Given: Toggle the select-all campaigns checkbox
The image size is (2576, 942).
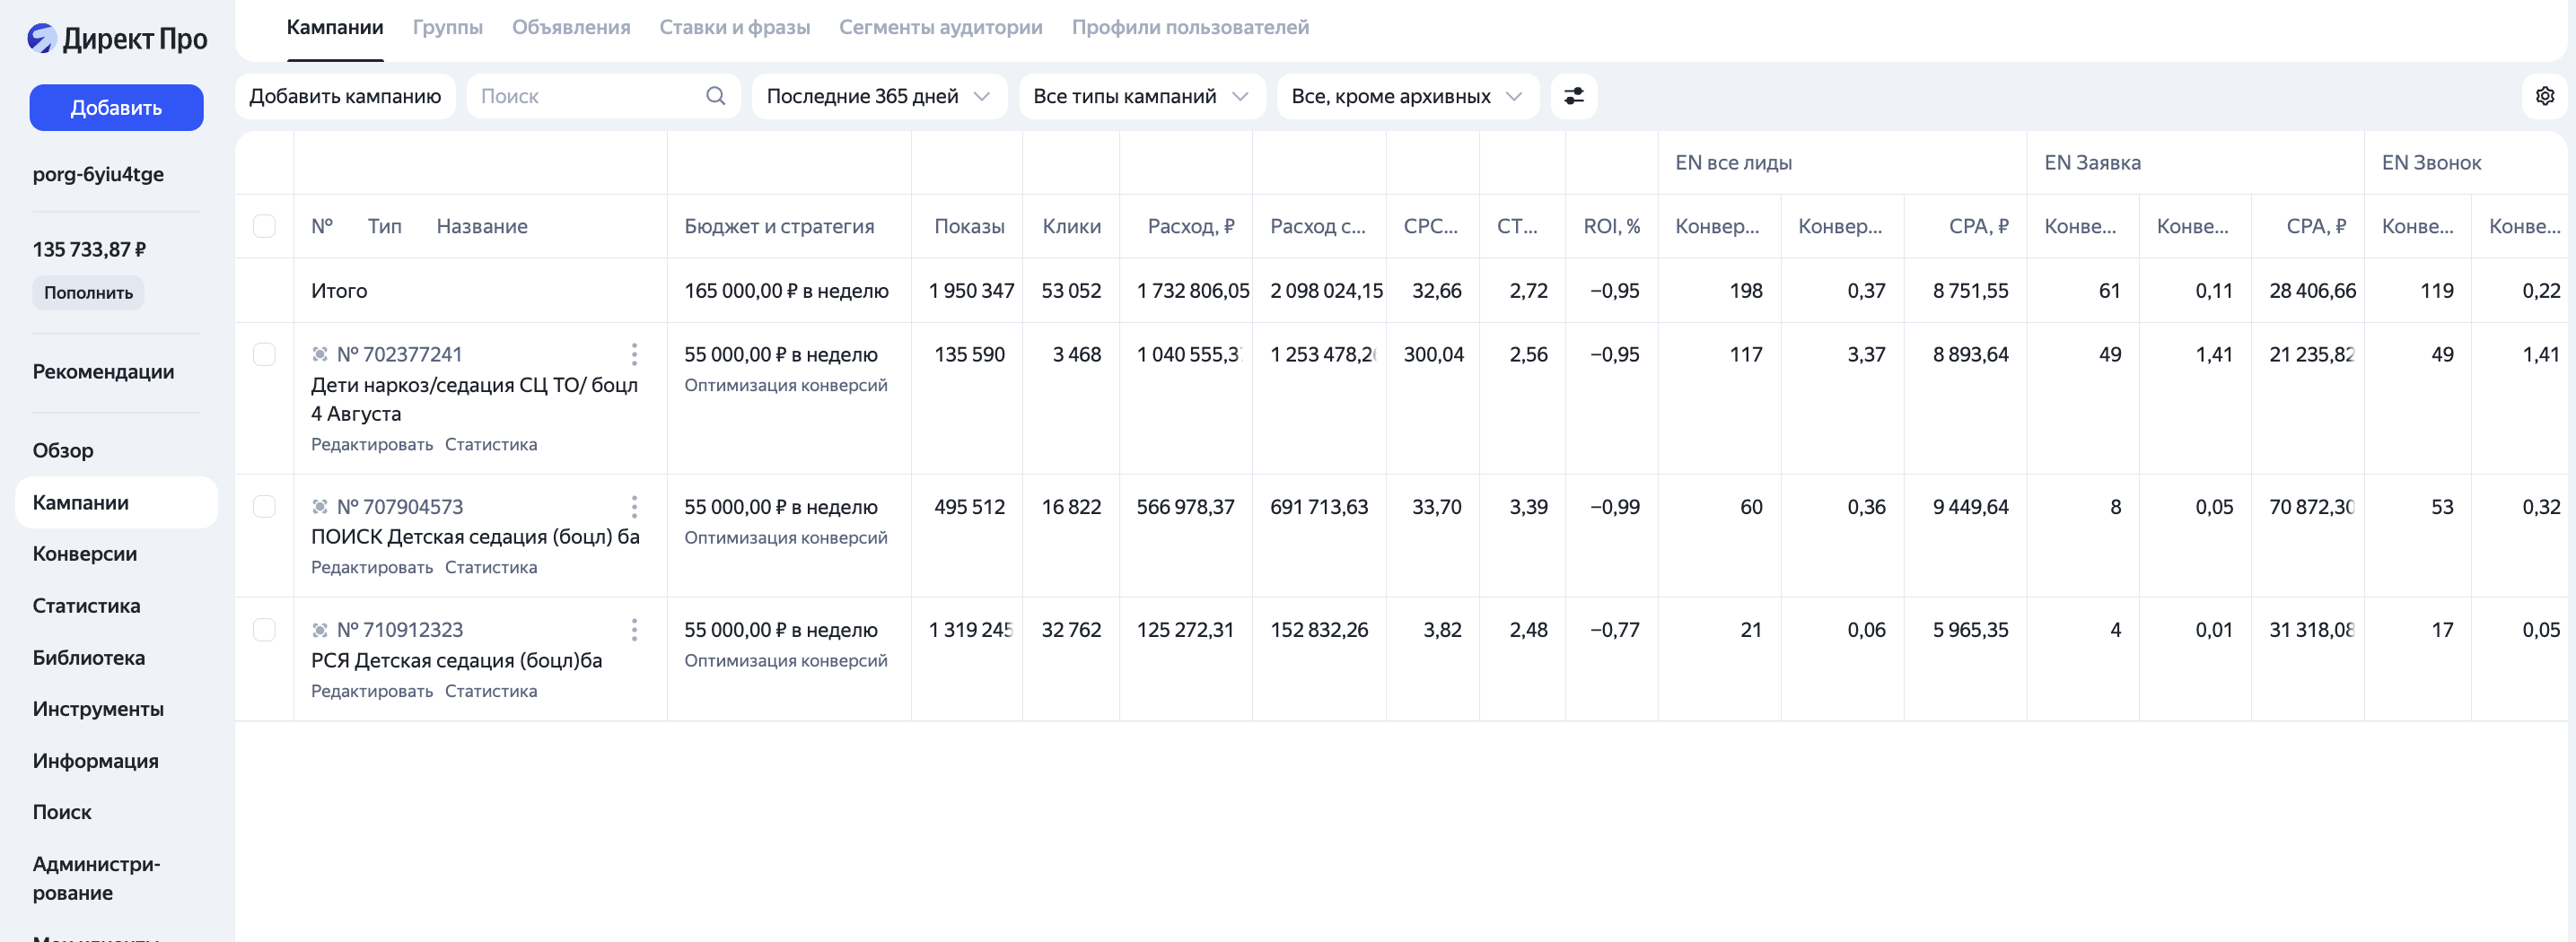Looking at the screenshot, I should (264, 226).
